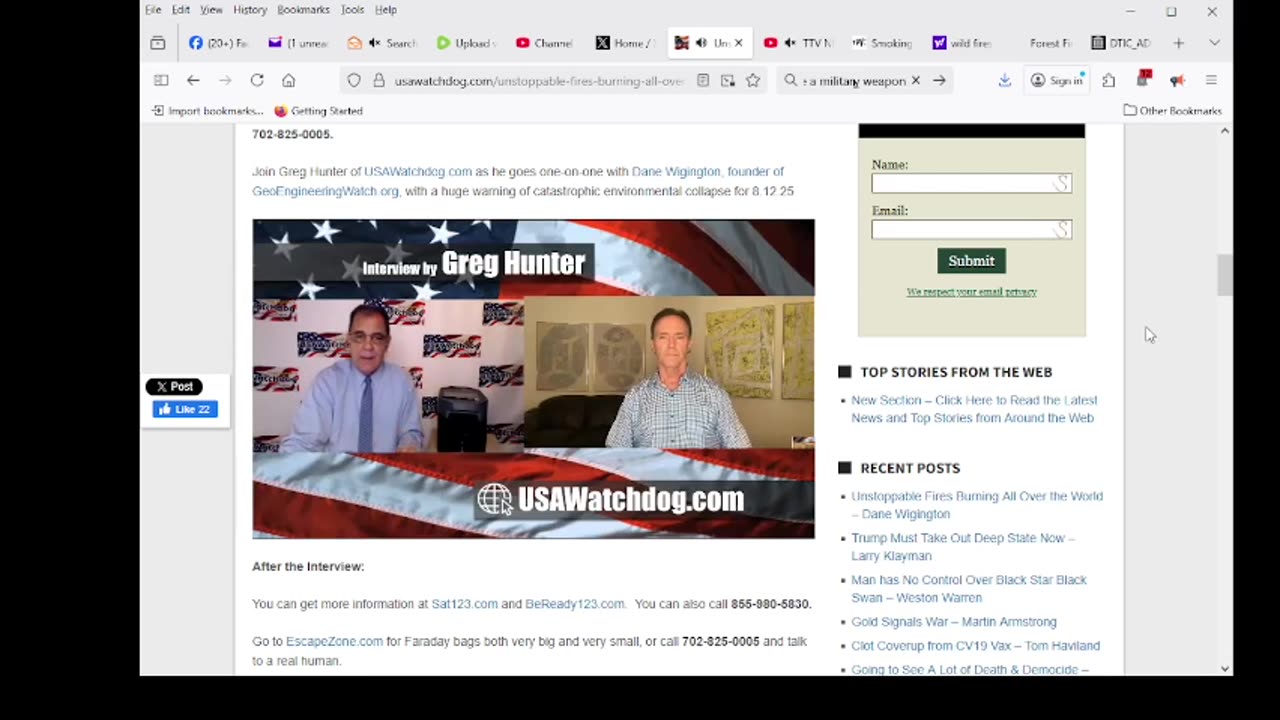
Task: Open the File menu
Action: click(x=153, y=10)
